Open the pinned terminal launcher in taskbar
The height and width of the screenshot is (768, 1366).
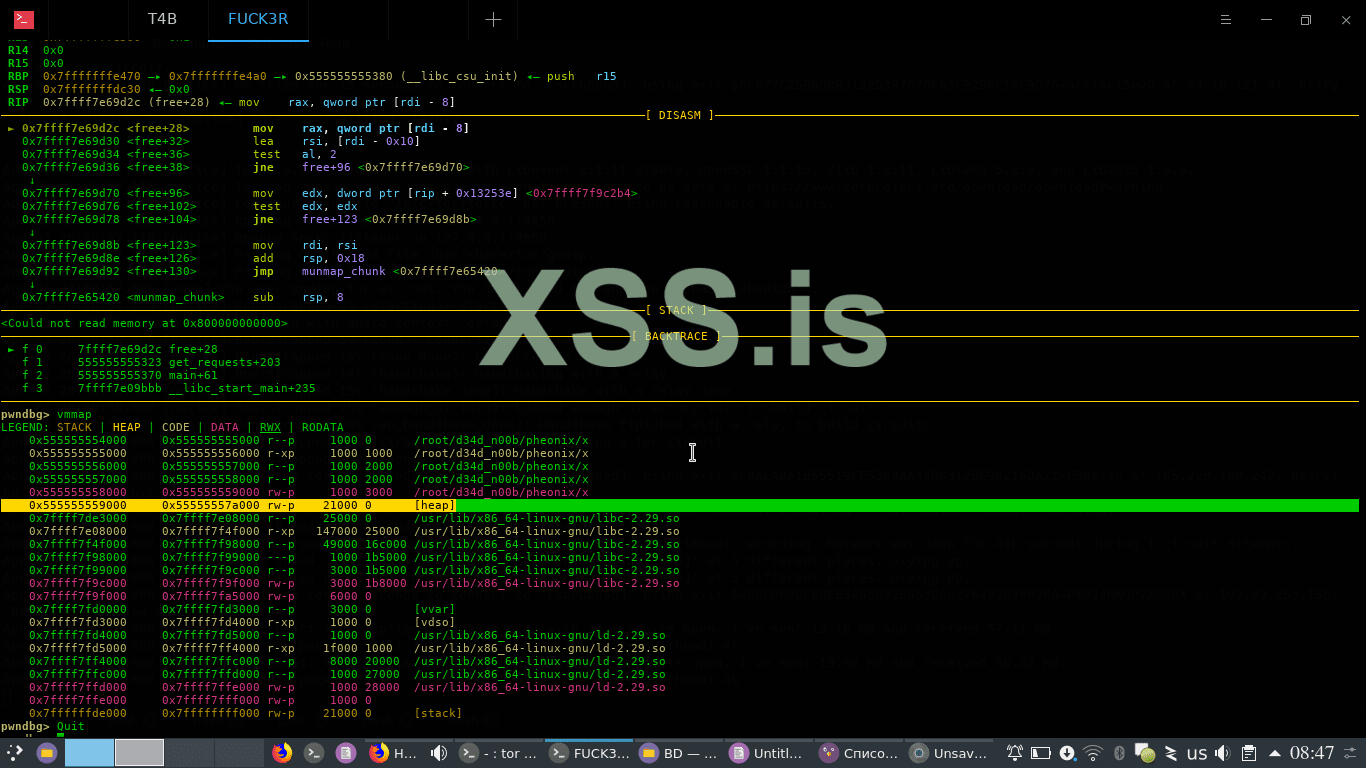[x=314, y=753]
